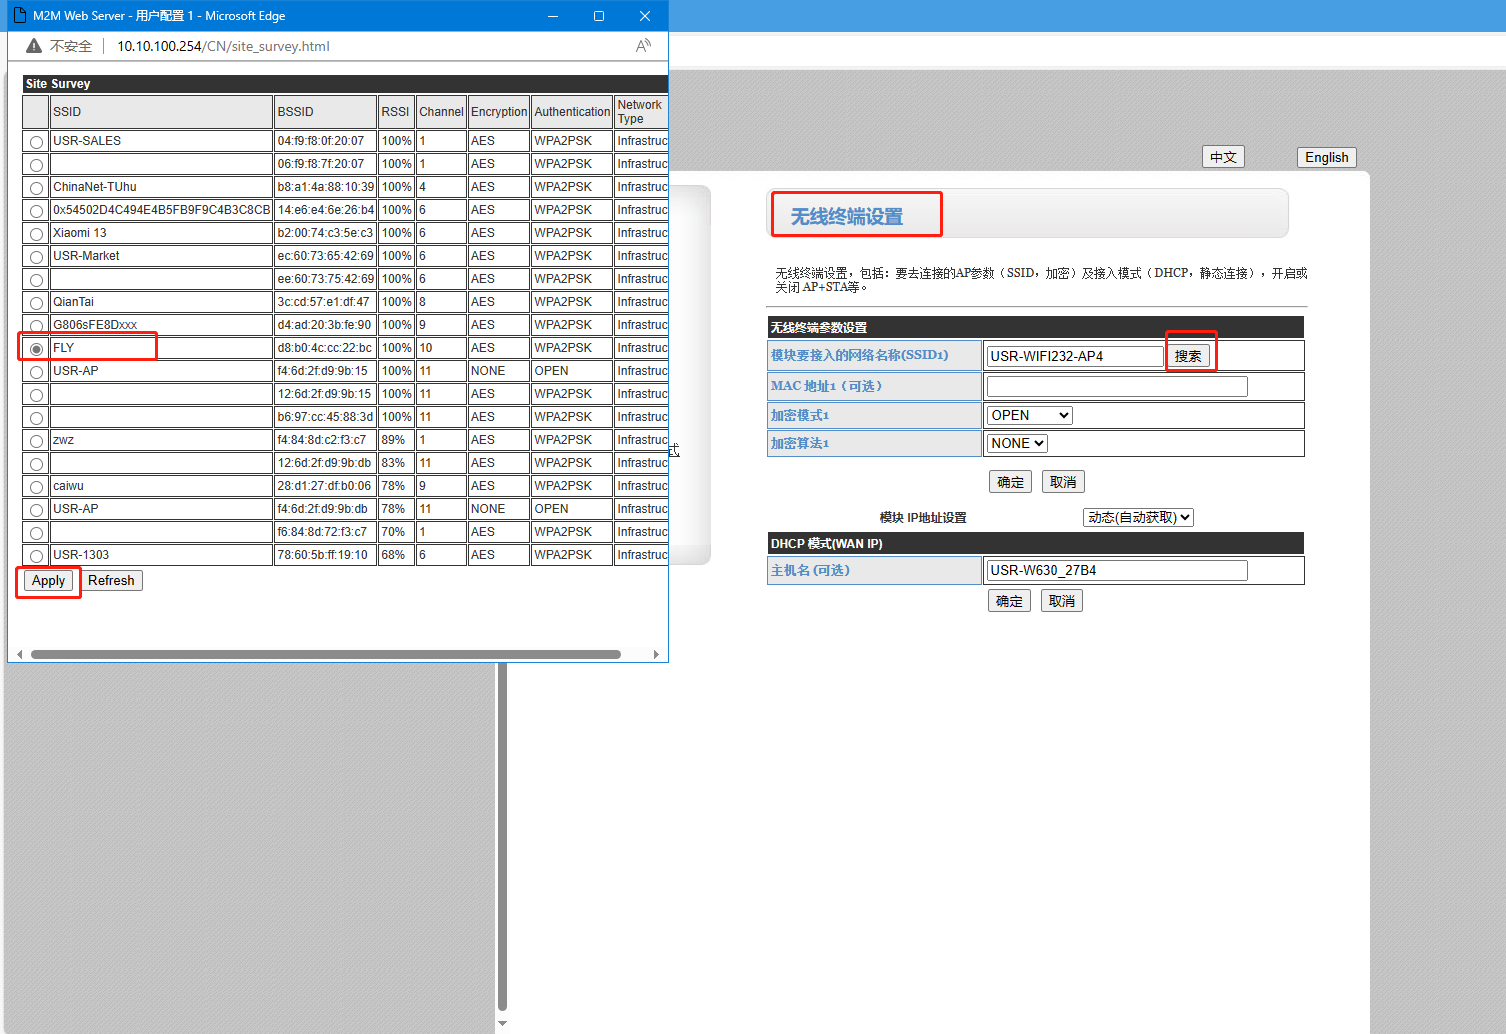Select the Xiaomi 13 network radio button
Screen dimensions: 1506x1034
point(37,234)
